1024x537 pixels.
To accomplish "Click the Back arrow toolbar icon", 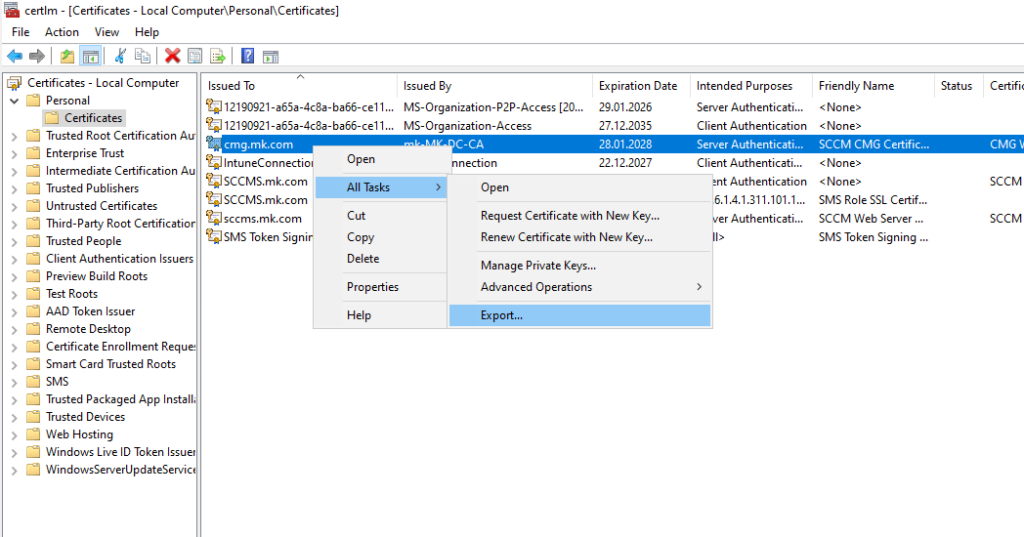I will click(x=15, y=56).
